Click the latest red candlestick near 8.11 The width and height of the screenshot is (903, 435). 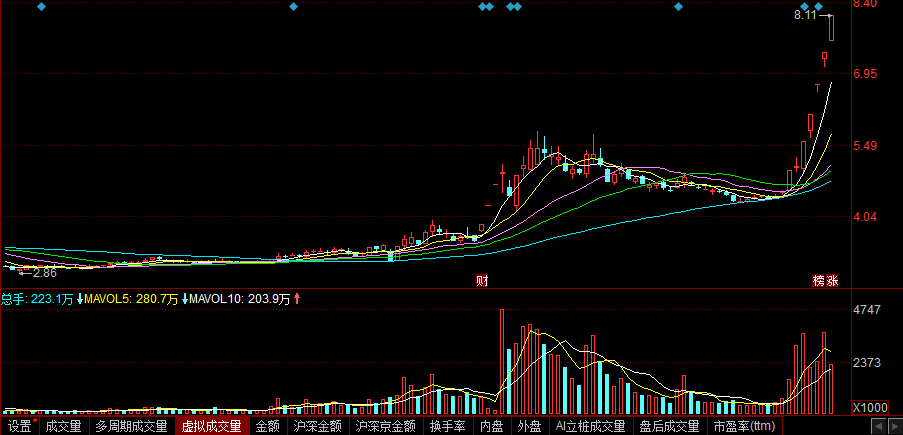pyautogui.click(x=832, y=28)
